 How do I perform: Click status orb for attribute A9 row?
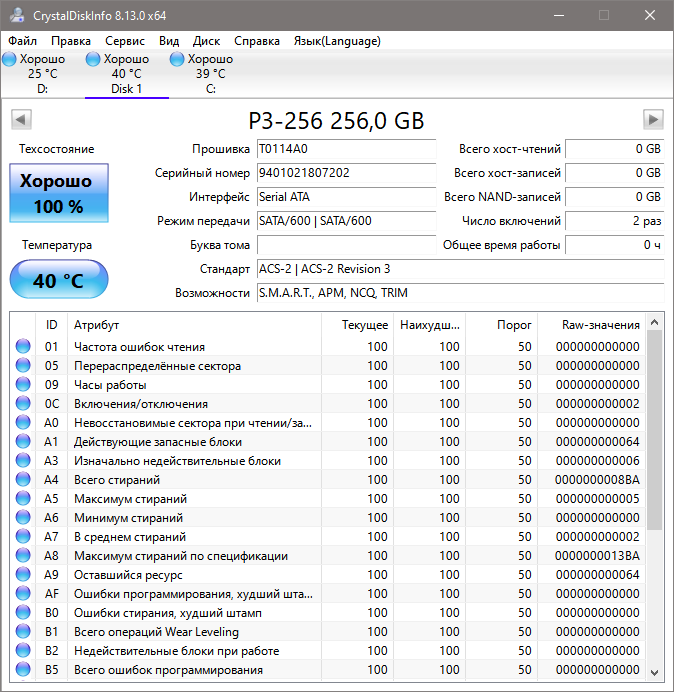pos(23,575)
